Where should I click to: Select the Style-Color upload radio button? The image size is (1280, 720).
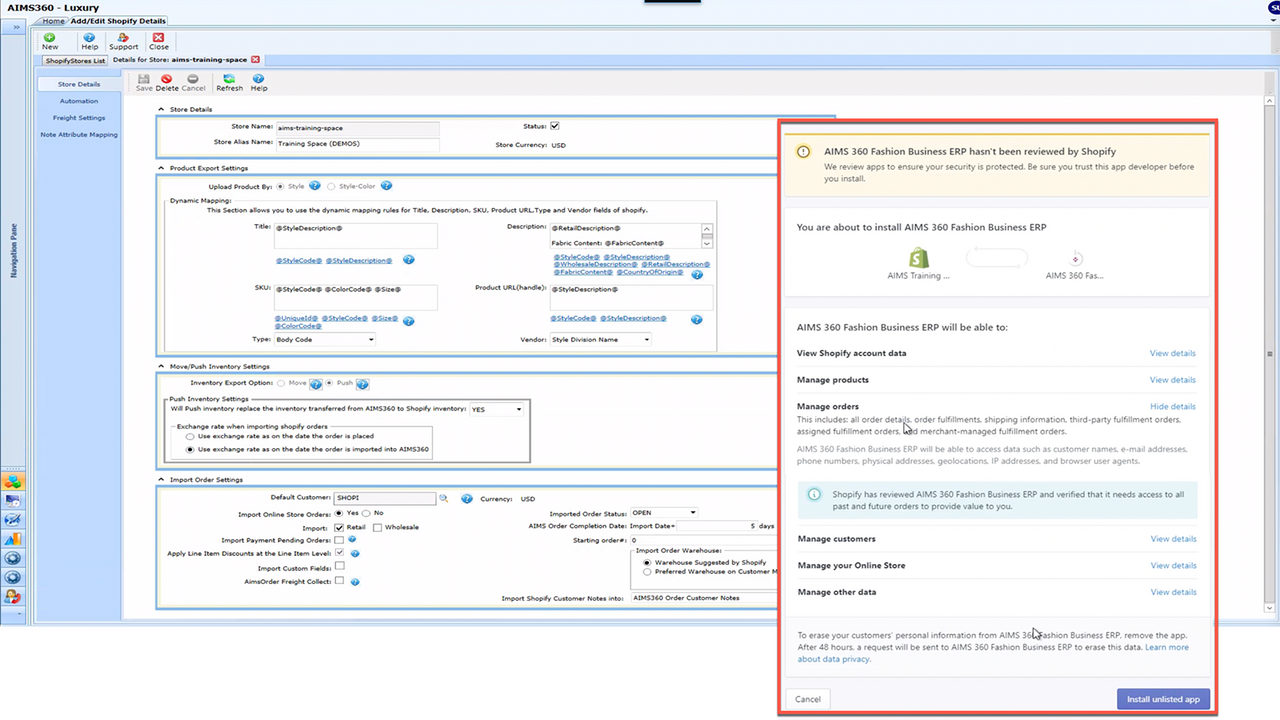(x=332, y=186)
